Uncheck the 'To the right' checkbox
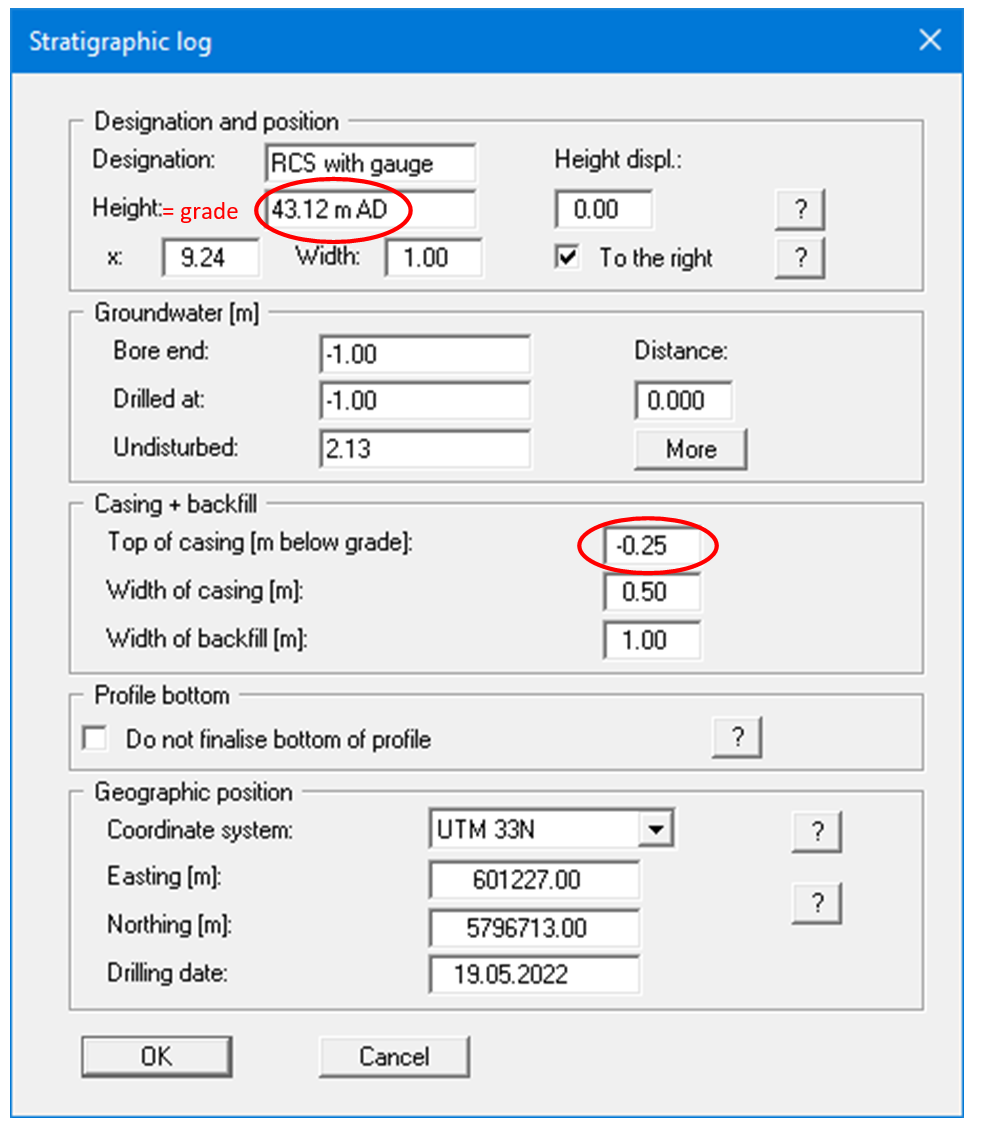This screenshot has width=982, height=1135. pos(568,258)
